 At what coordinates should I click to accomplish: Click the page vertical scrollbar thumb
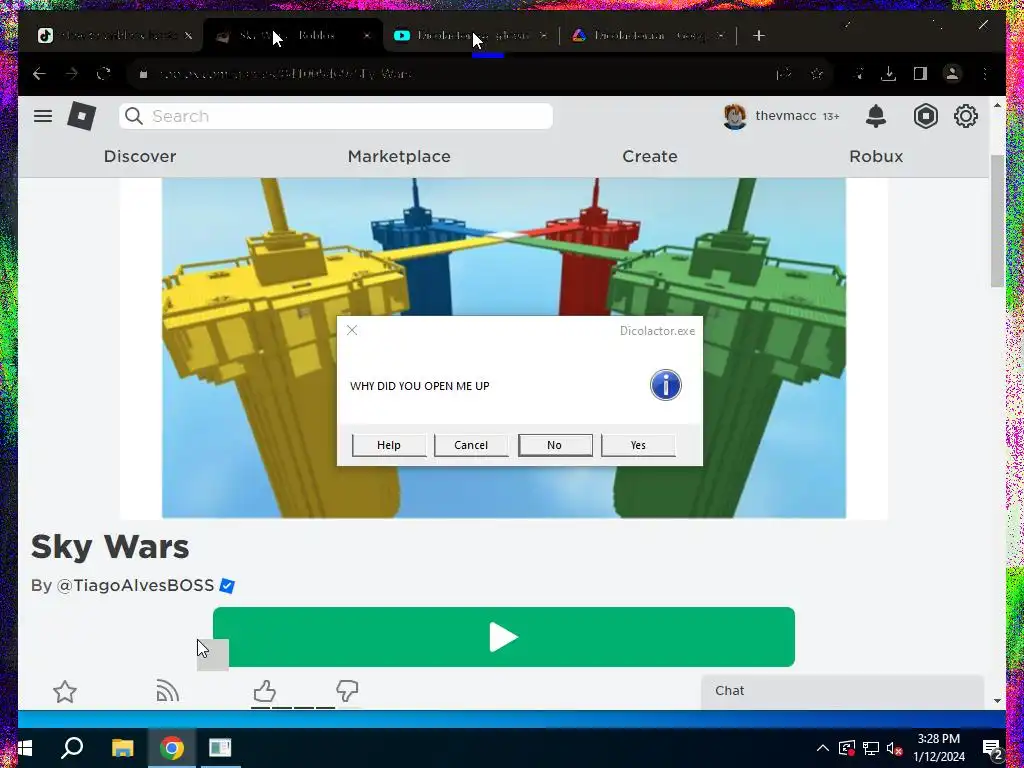tap(997, 221)
